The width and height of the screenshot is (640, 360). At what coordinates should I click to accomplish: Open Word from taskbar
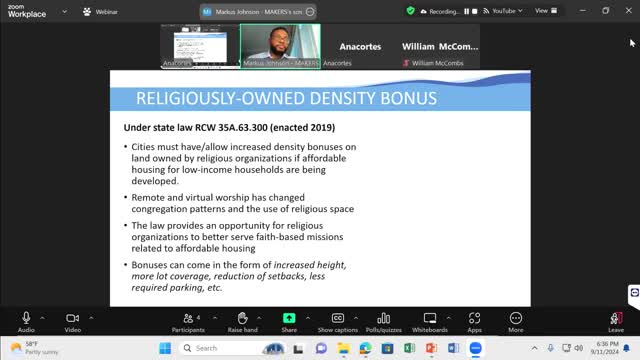[453, 348]
